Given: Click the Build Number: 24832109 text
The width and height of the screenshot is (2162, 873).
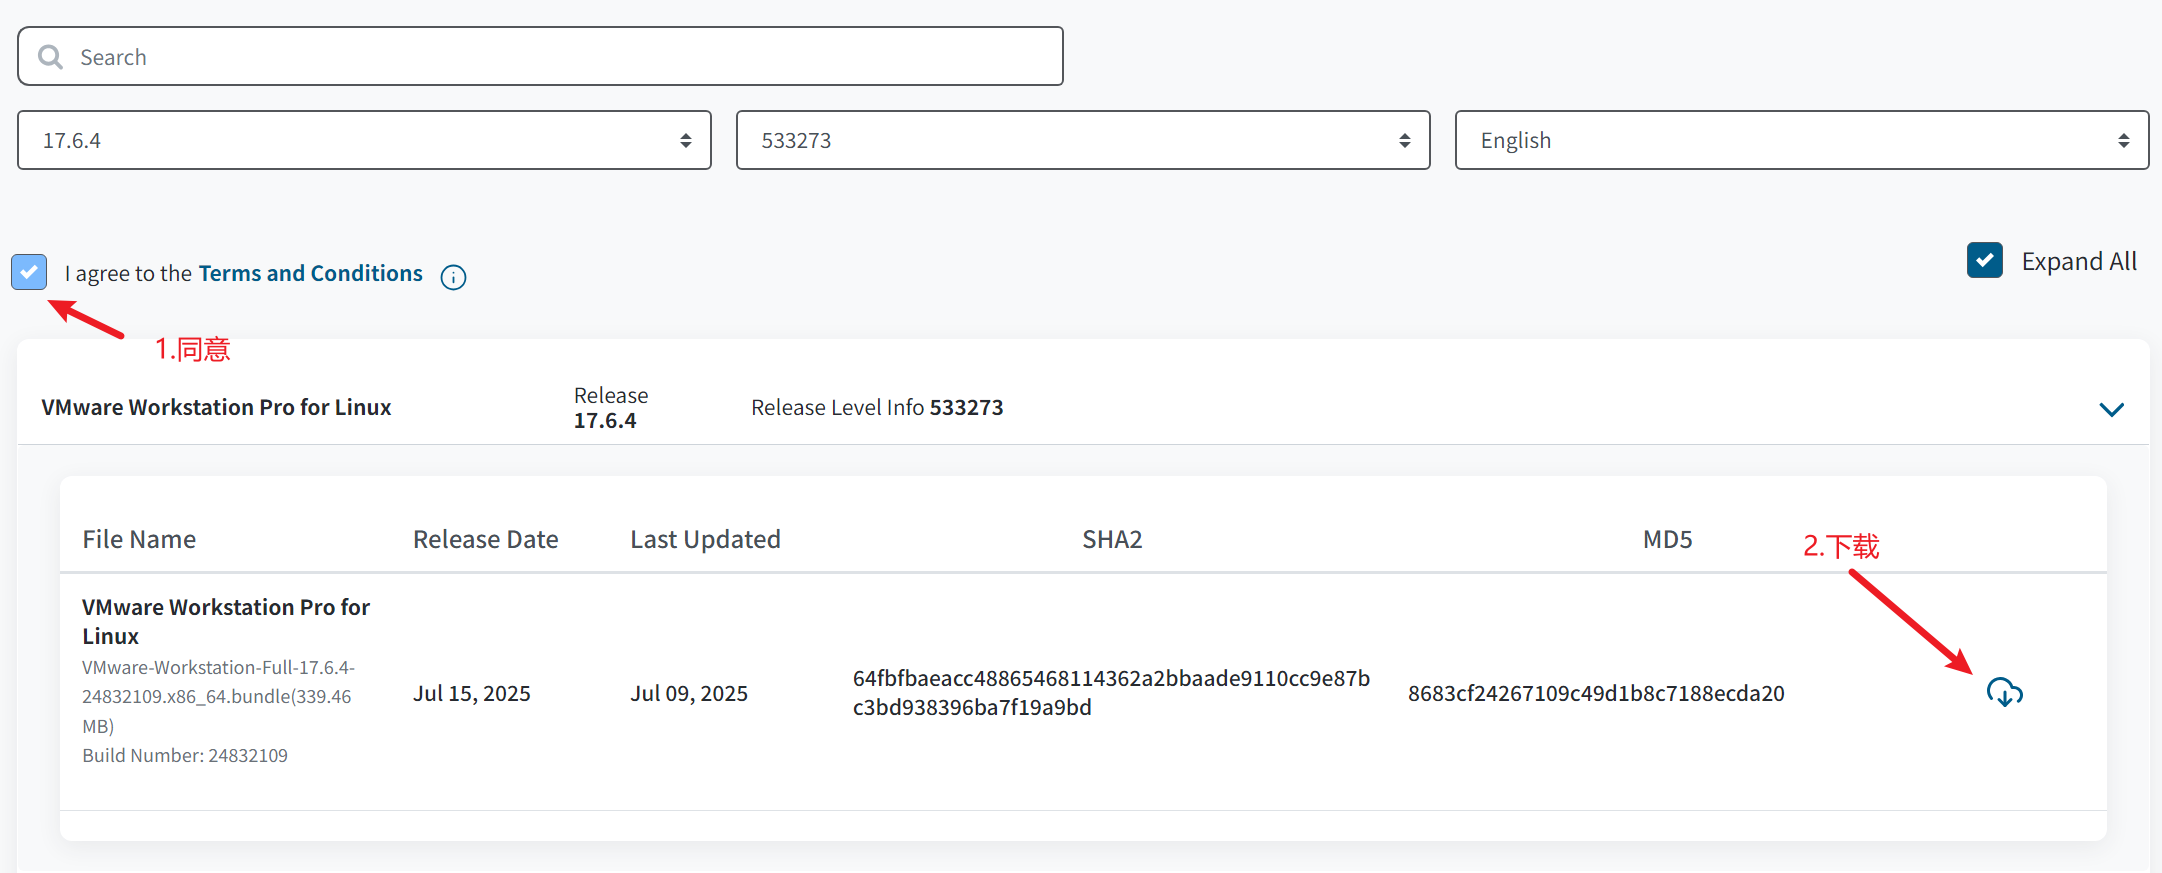Looking at the screenshot, I should [x=185, y=755].
